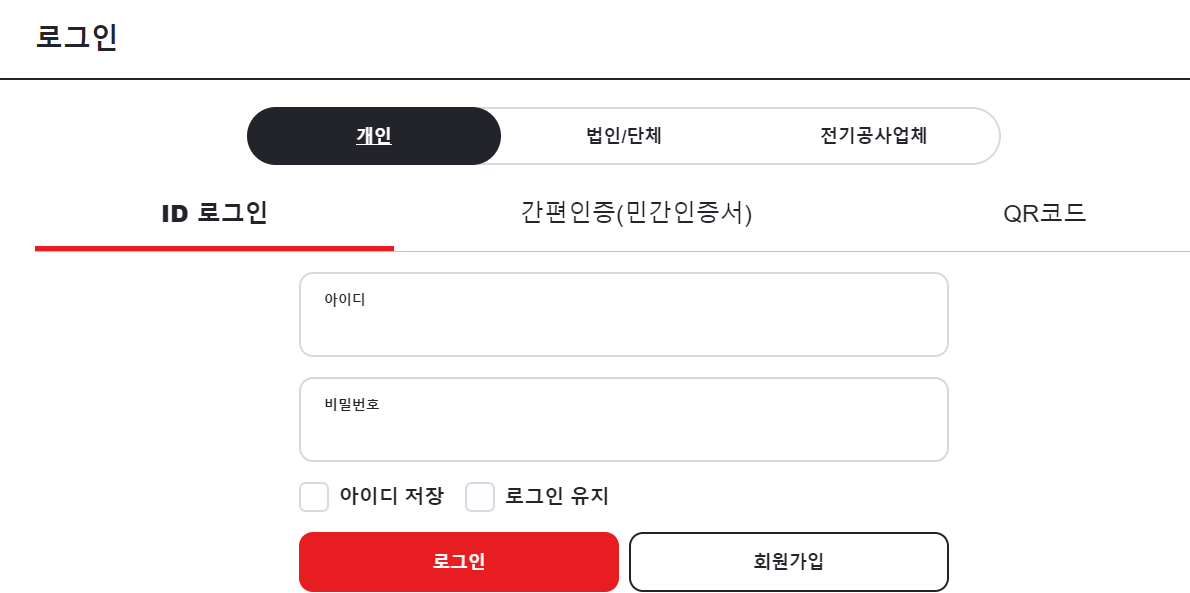Toggle the keep logged in option
The height and width of the screenshot is (593, 1190).
479,497
